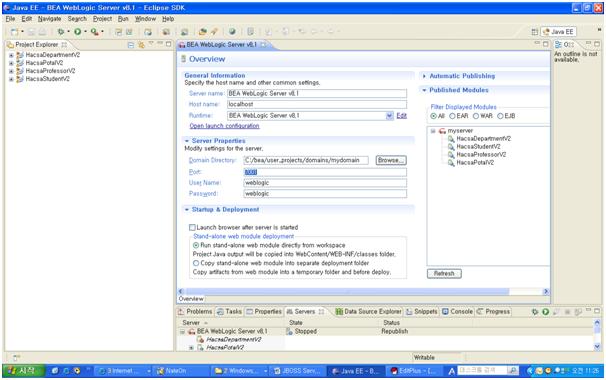Screen dimensions: 606x380
Task: Start the server with green run icon
Action: pos(545,312)
